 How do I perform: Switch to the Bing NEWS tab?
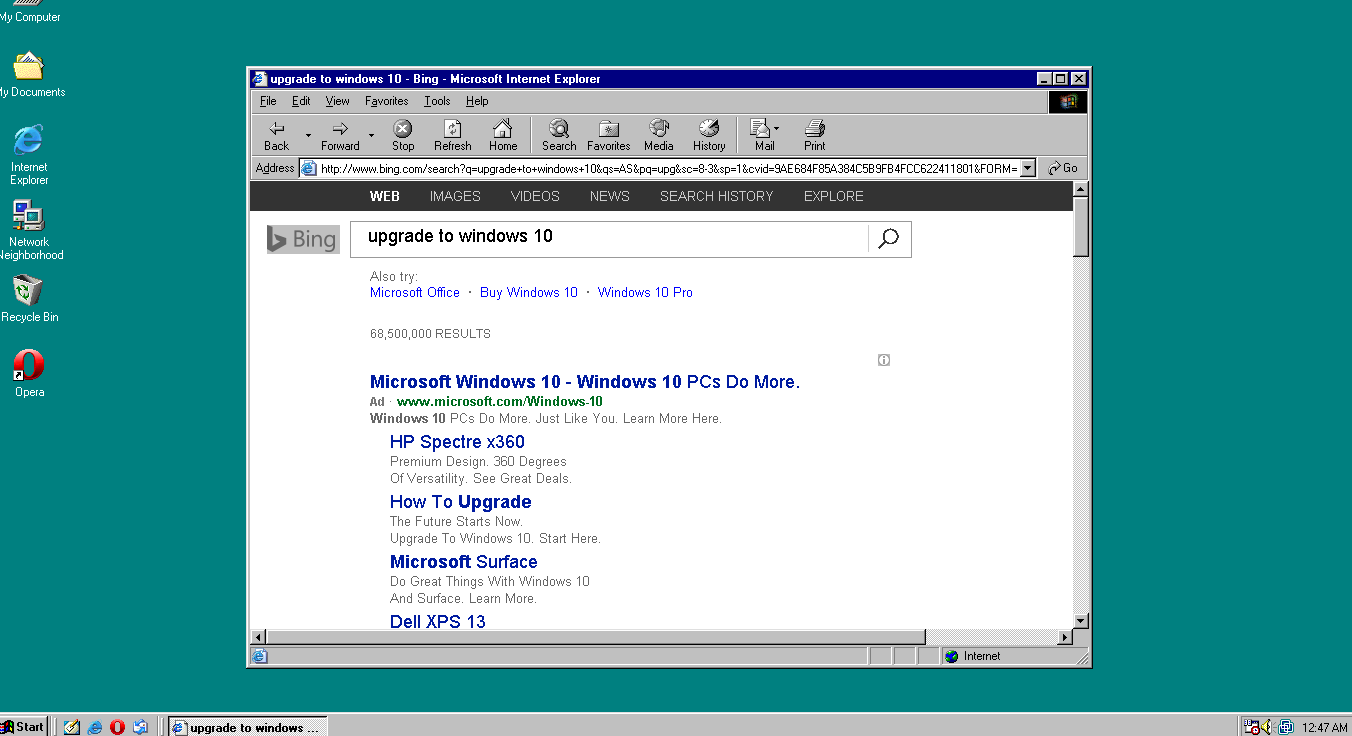click(x=610, y=196)
